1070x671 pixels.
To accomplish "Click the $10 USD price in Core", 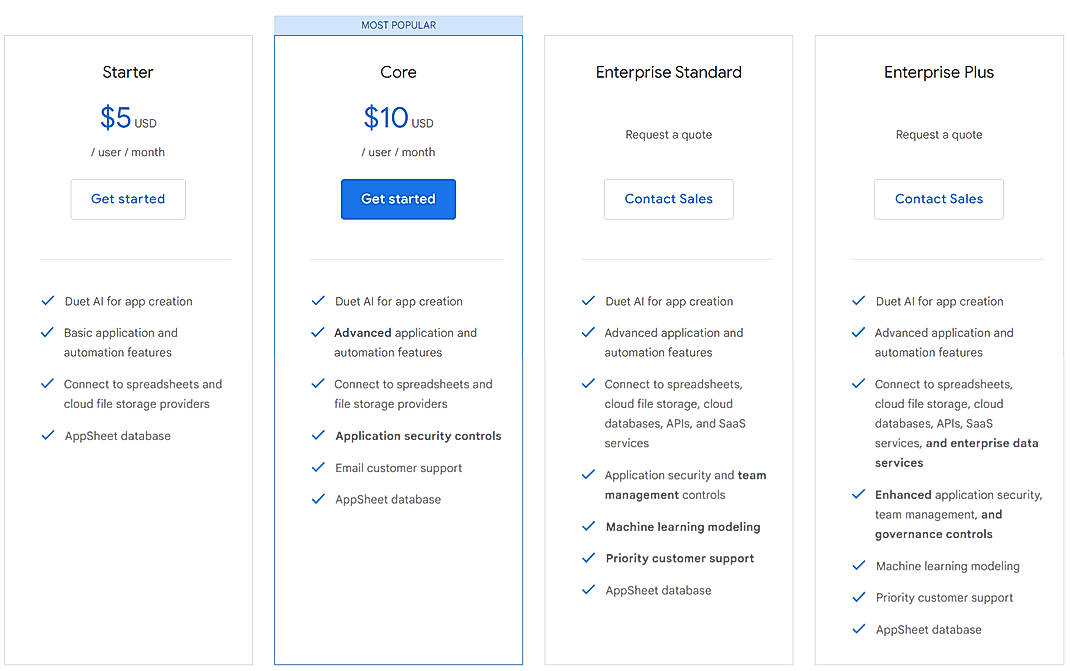I will [x=398, y=117].
